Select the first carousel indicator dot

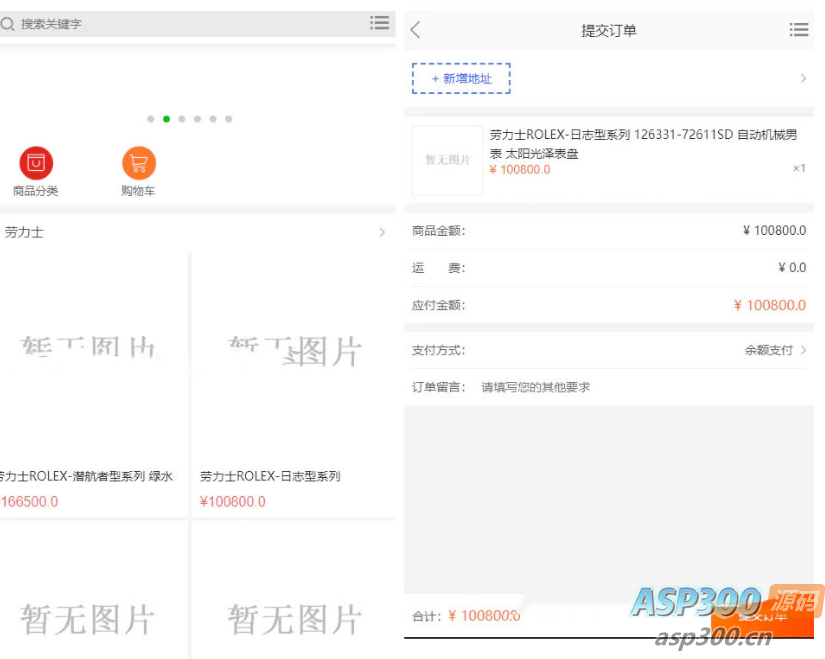(151, 119)
